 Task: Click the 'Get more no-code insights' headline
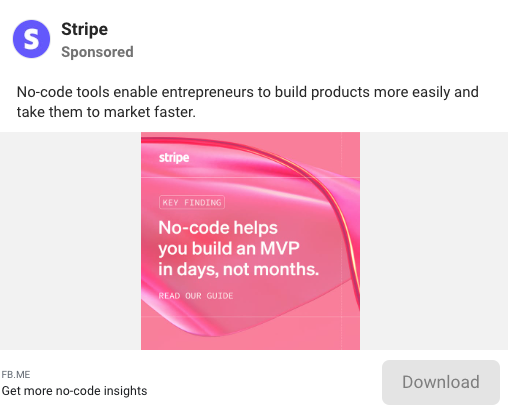click(x=74, y=391)
